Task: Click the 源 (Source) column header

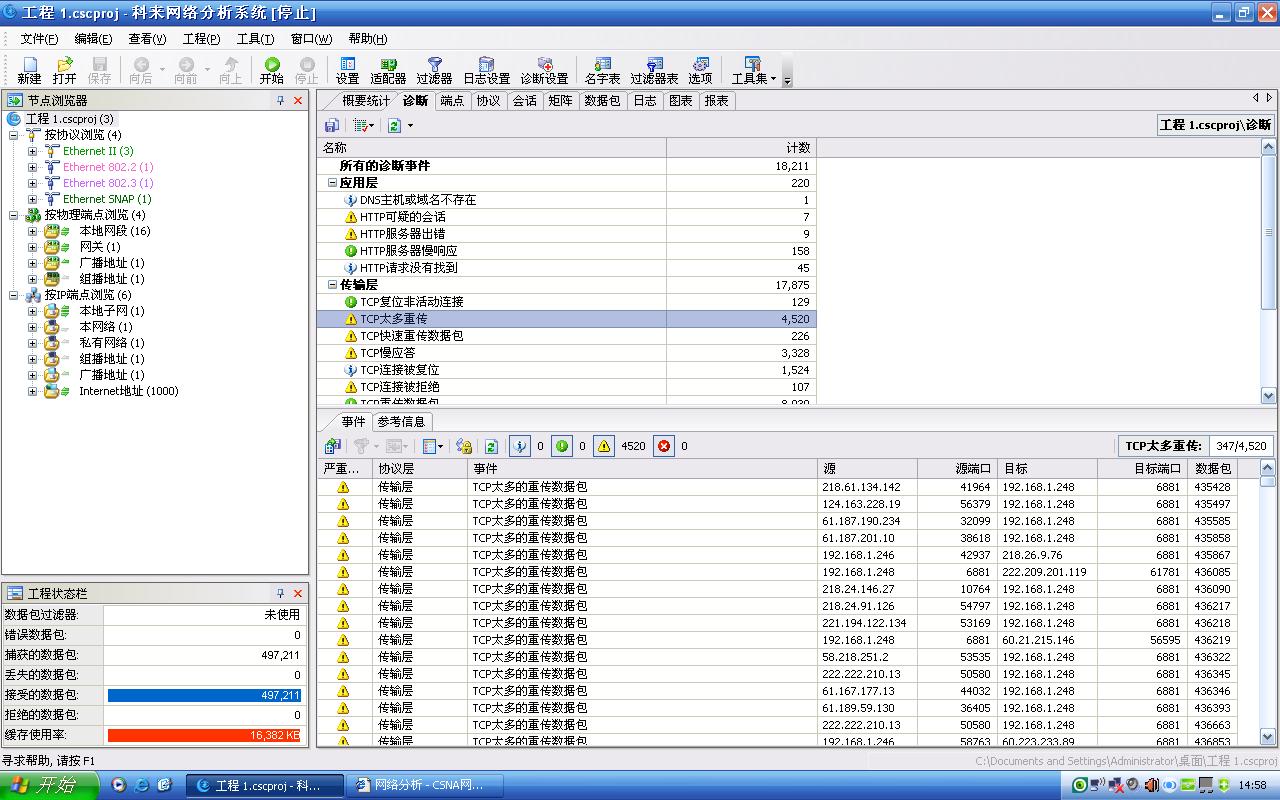Action: (x=866, y=468)
